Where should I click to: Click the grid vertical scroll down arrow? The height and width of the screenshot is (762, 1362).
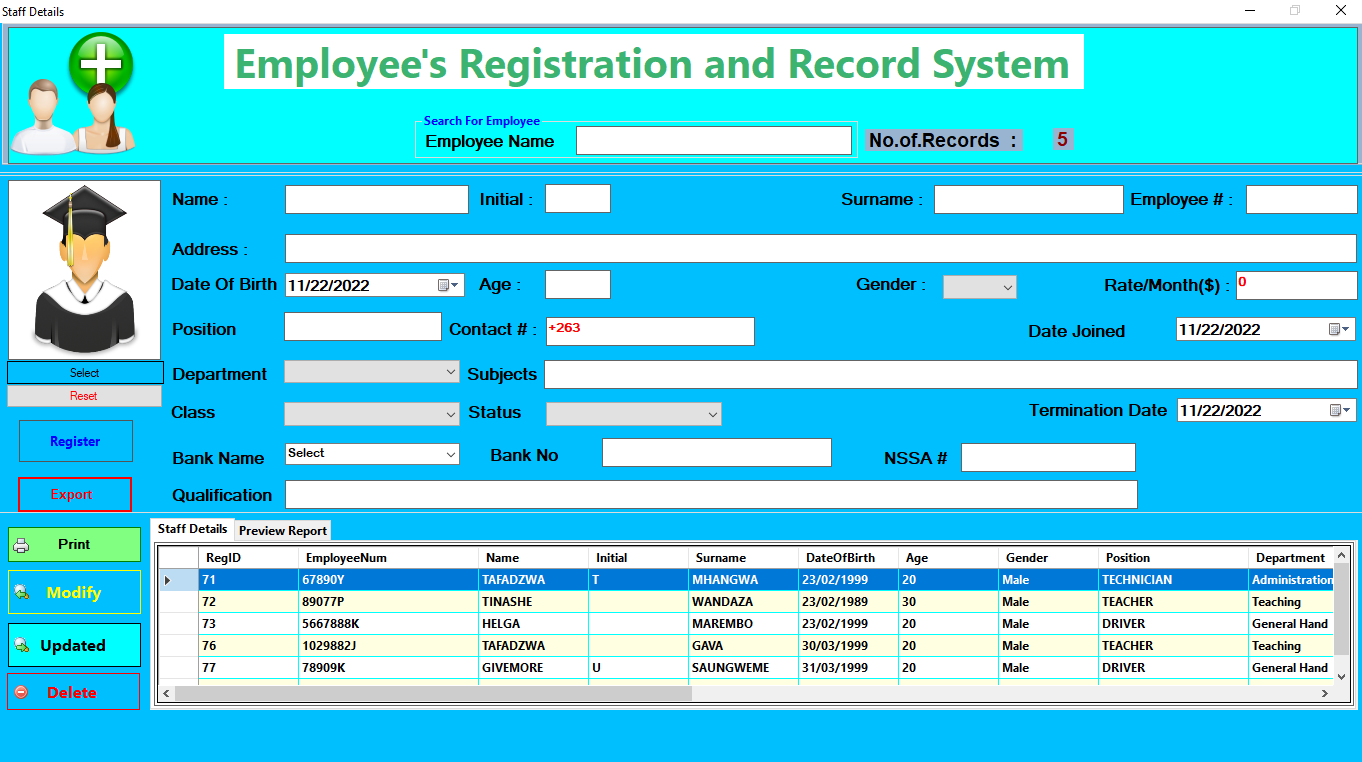[x=1342, y=675]
